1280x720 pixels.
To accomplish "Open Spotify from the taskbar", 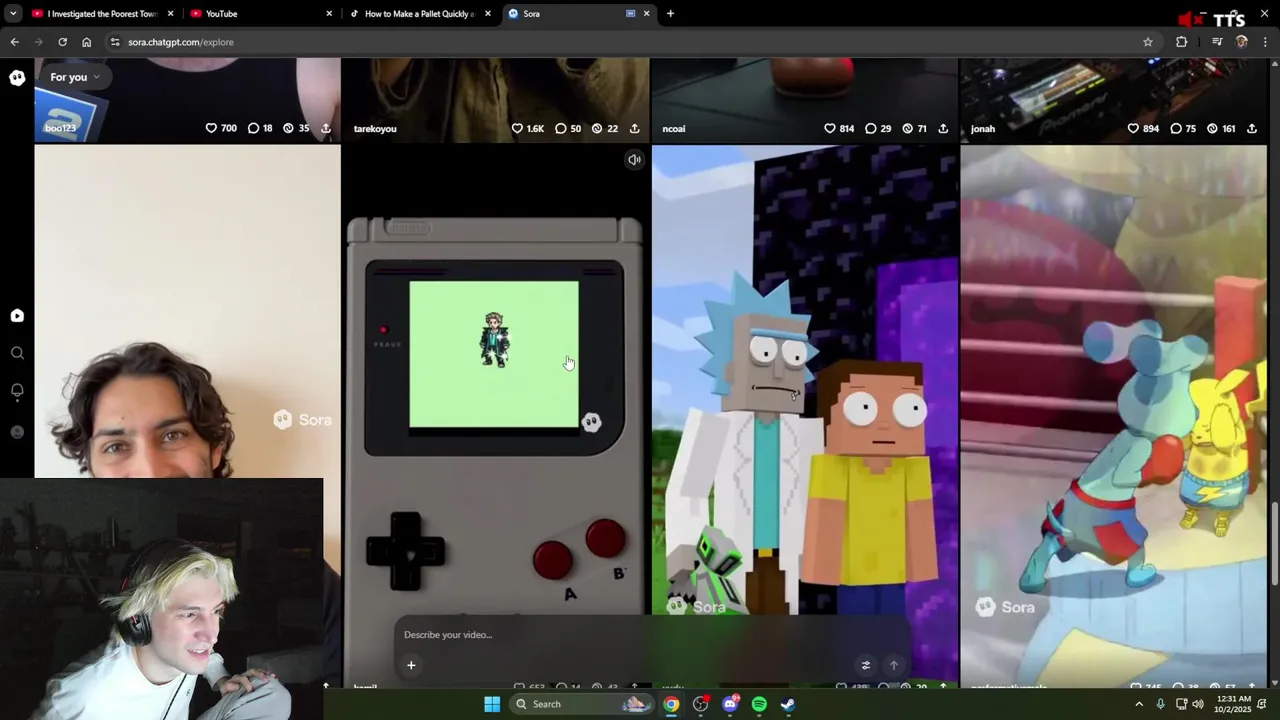I will click(x=759, y=704).
